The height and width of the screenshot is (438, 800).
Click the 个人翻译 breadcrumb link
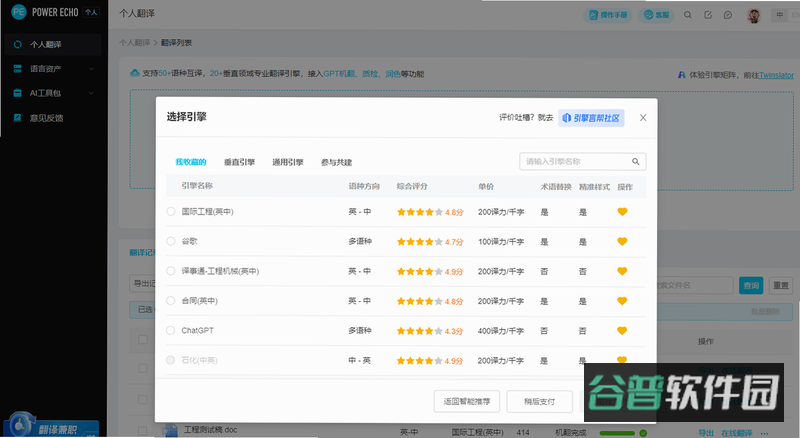(x=135, y=42)
